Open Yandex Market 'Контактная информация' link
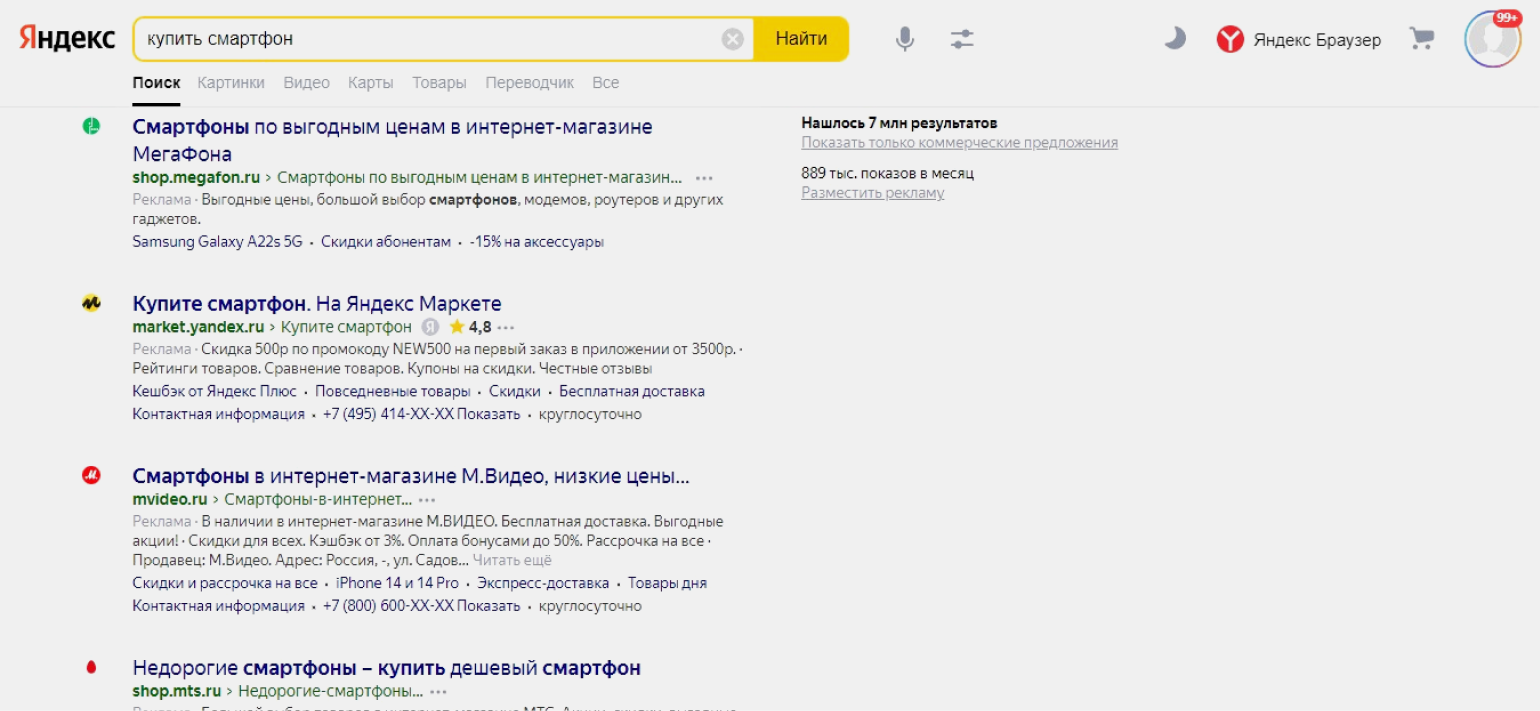Screen dimensions: 1540x711 tap(218, 414)
